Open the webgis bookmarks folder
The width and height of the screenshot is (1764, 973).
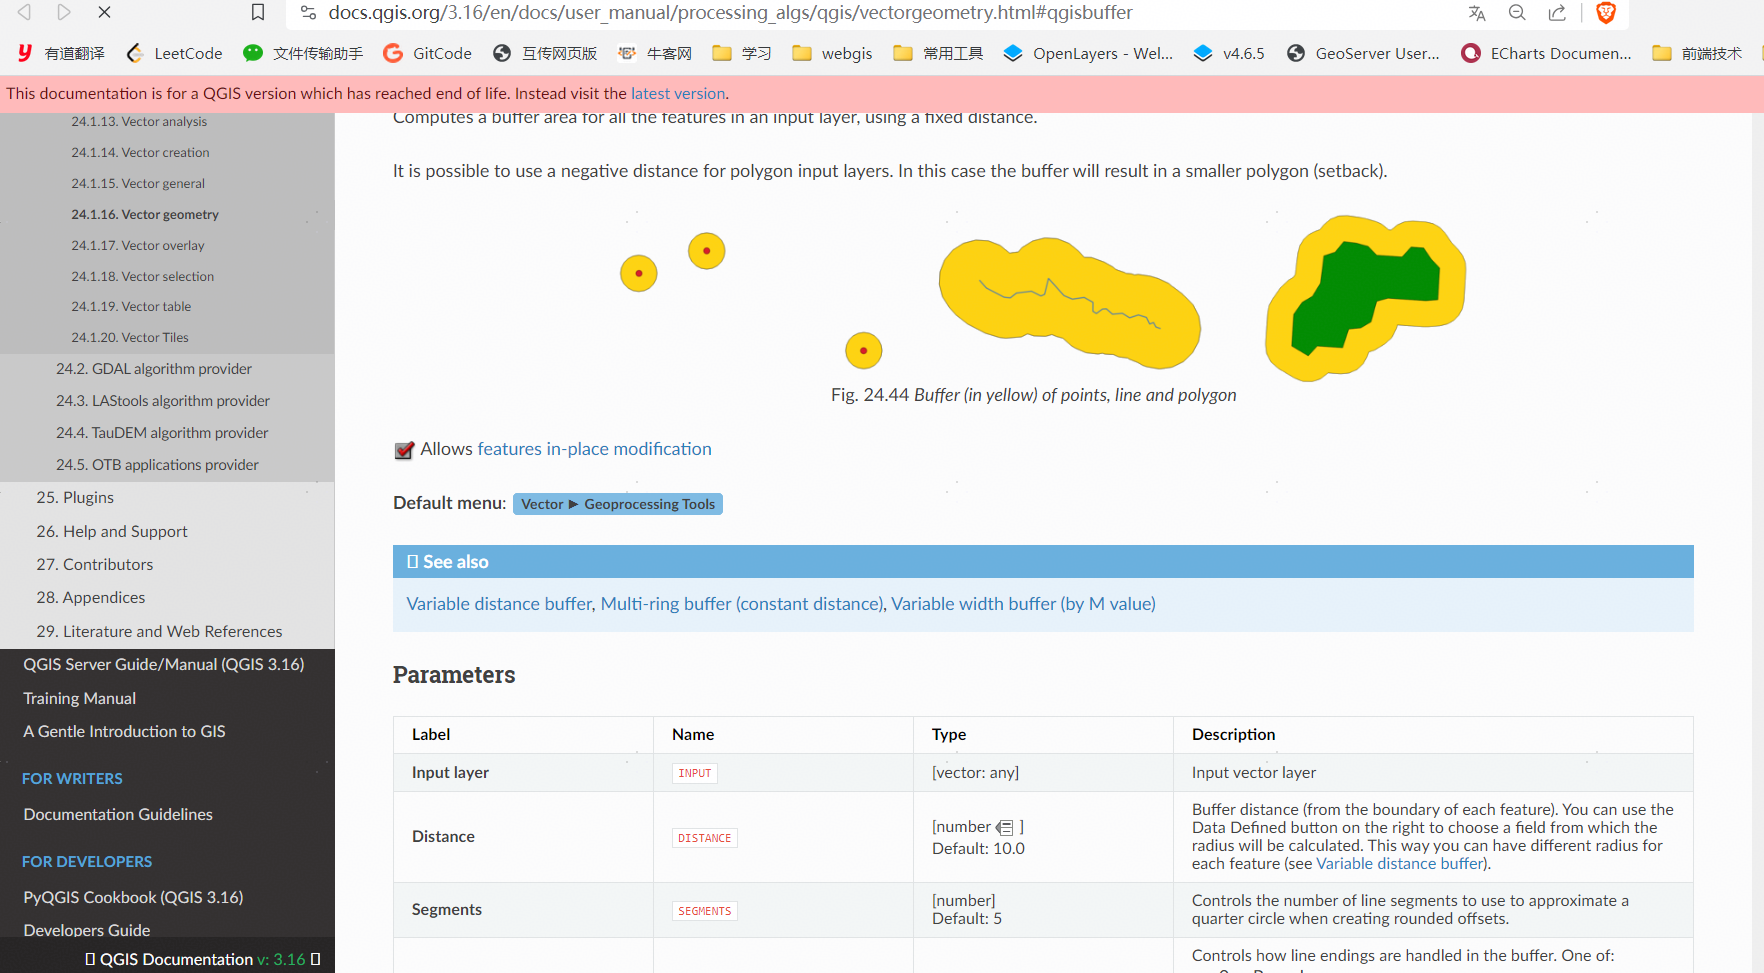832,53
